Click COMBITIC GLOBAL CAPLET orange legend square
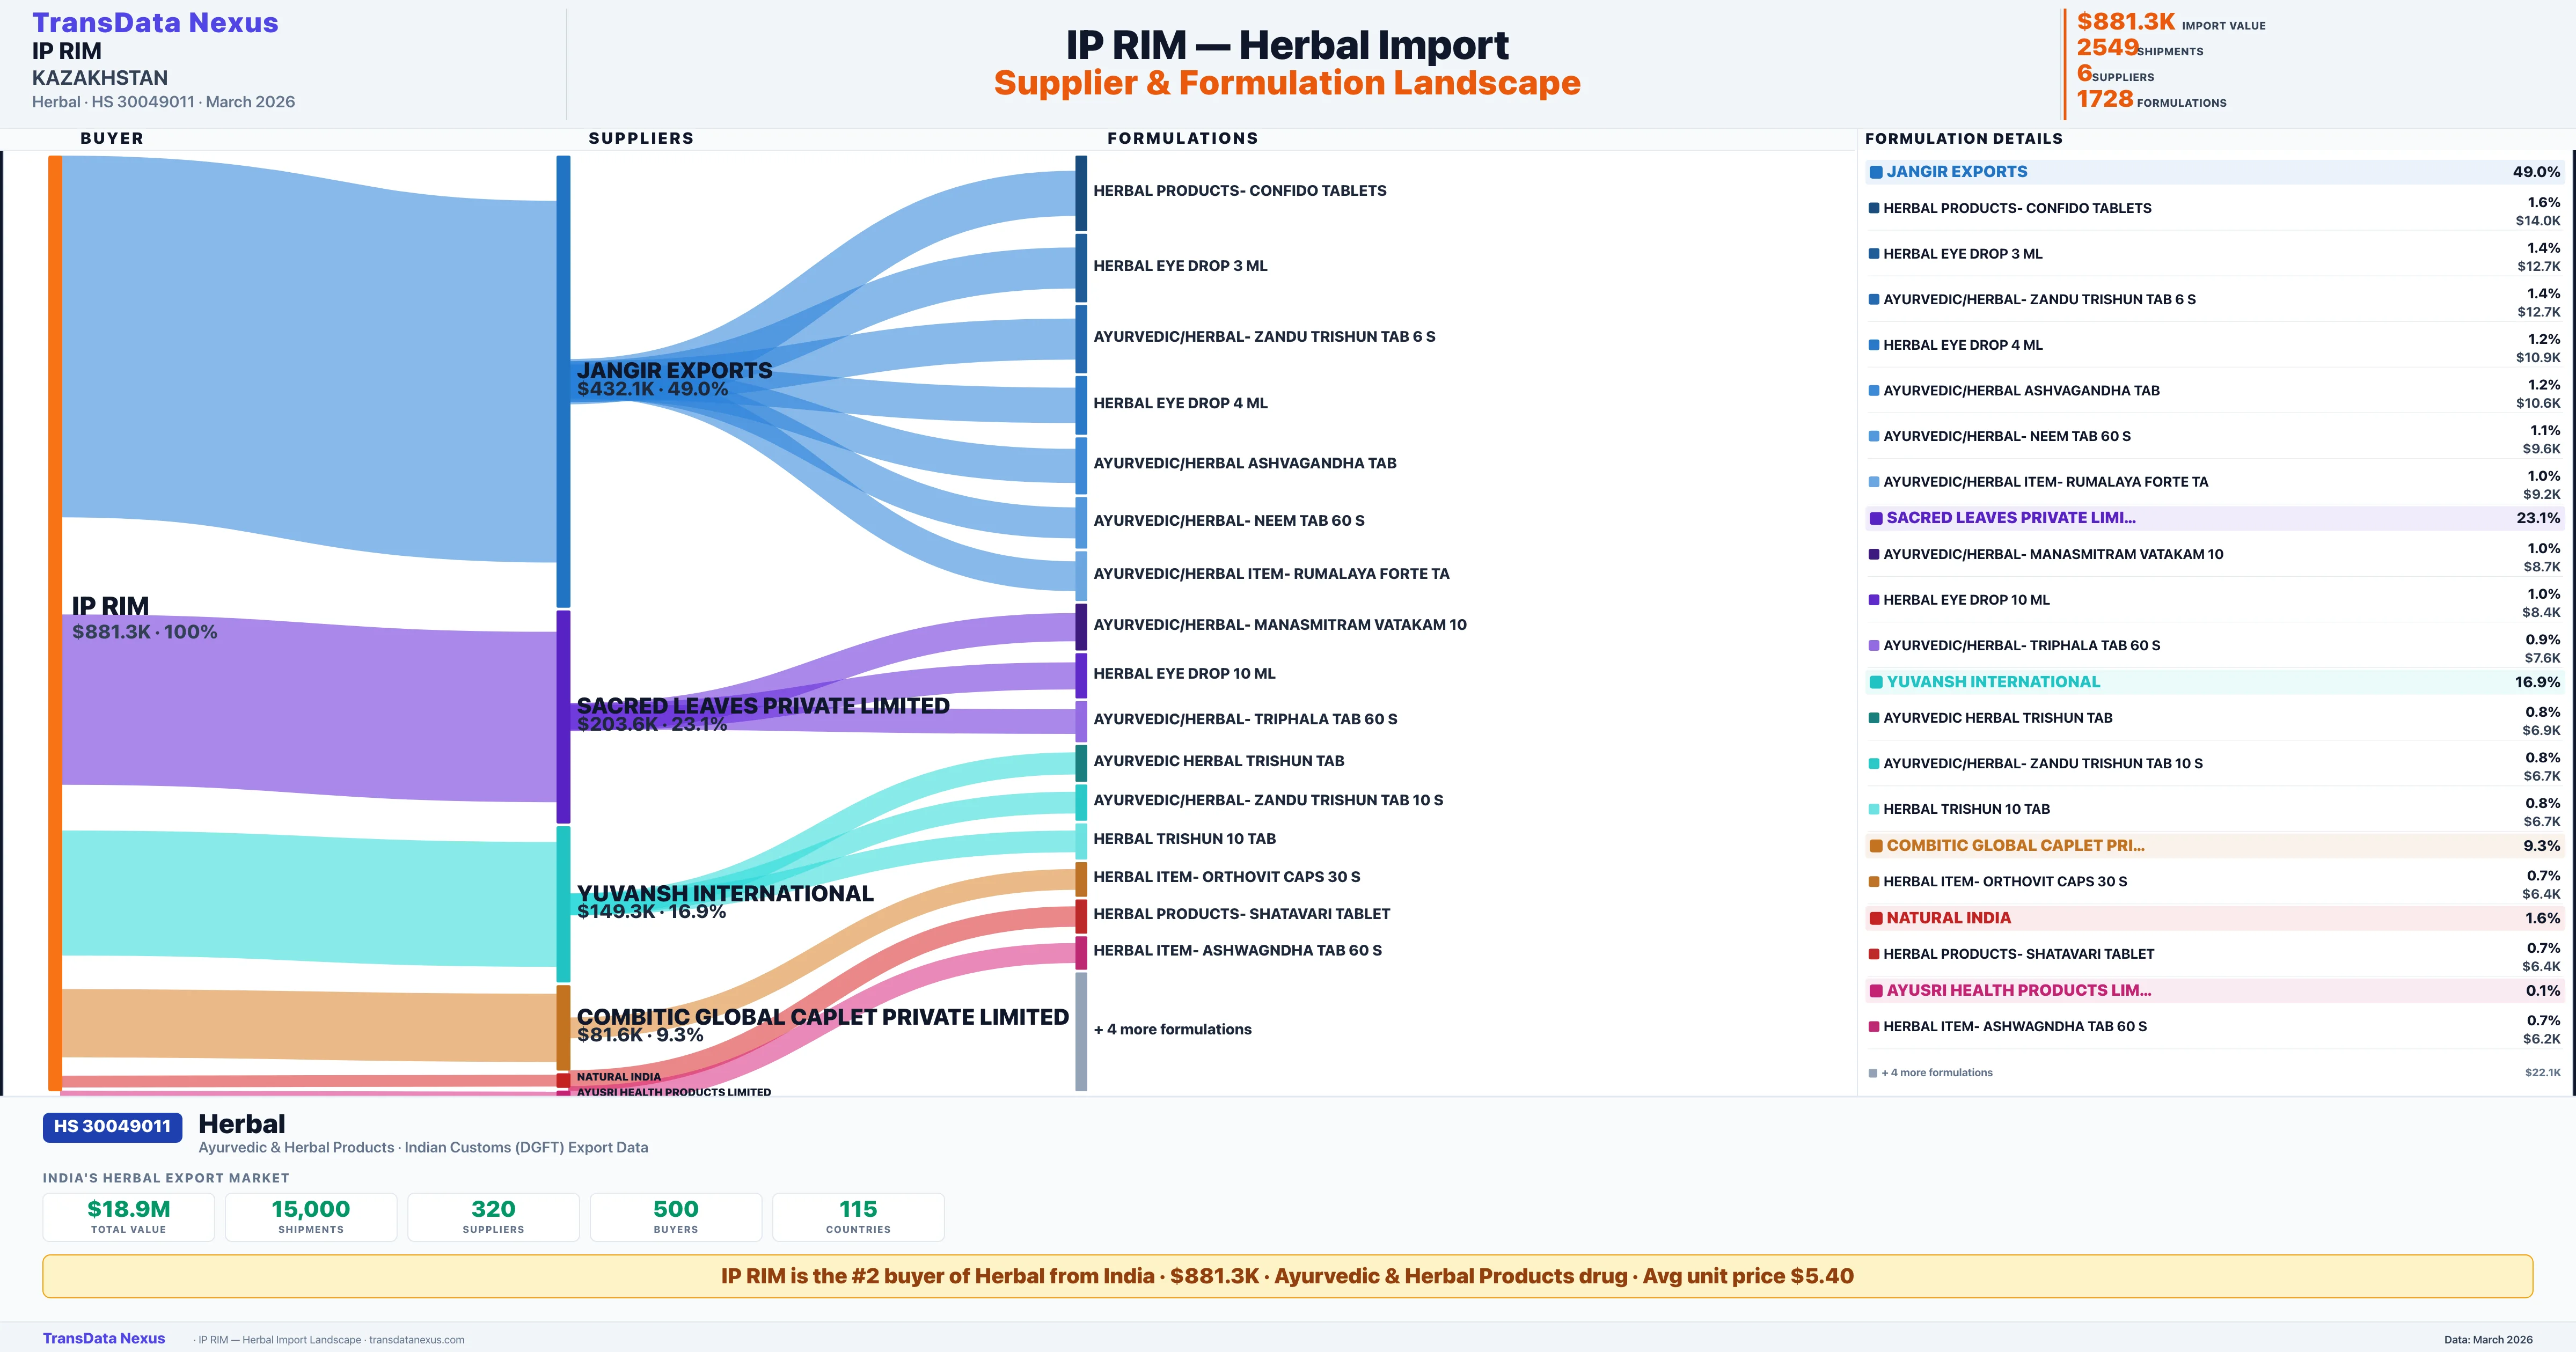The width and height of the screenshot is (2576, 1352). [x=1876, y=846]
